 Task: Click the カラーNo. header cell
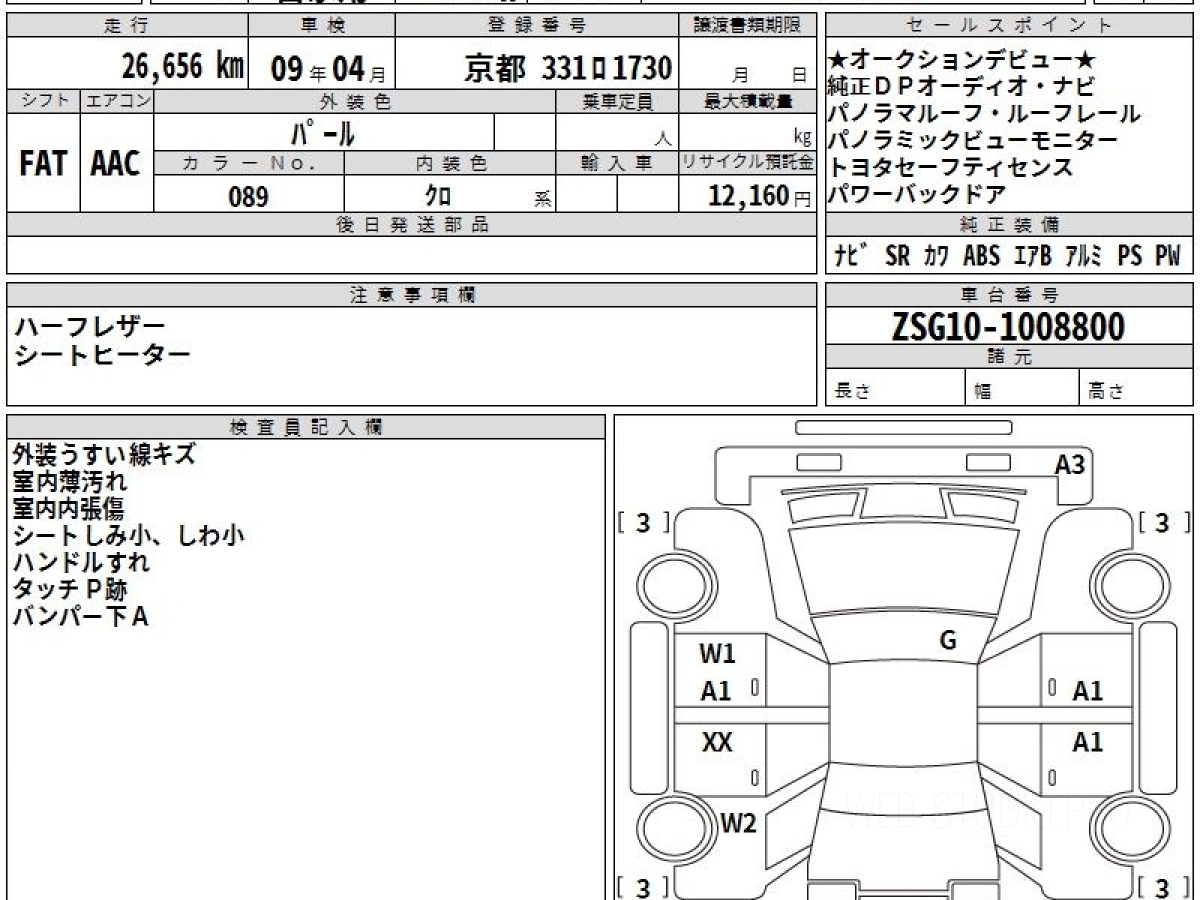click(x=249, y=163)
